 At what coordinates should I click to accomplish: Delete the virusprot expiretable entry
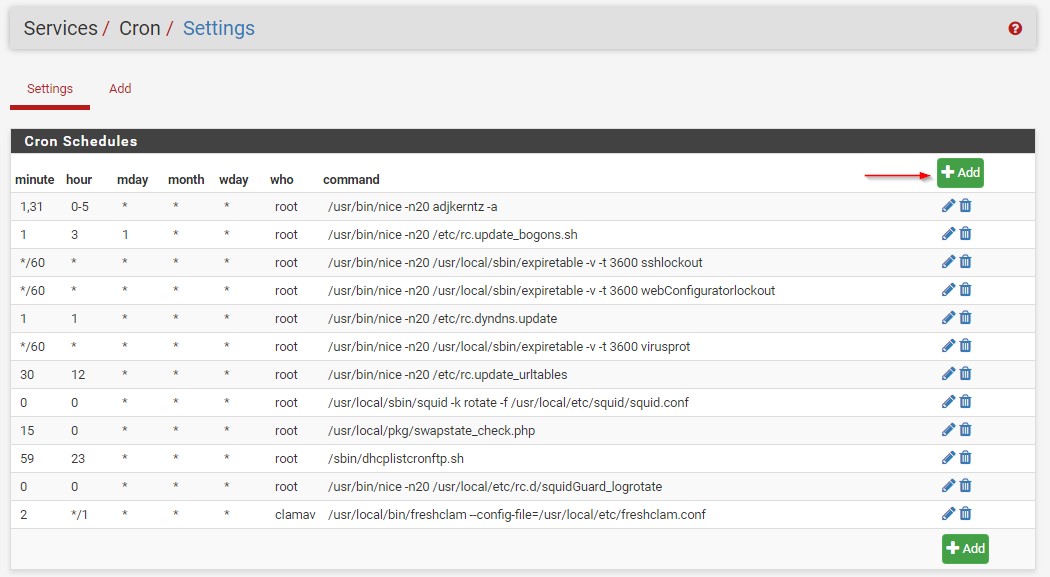966,346
